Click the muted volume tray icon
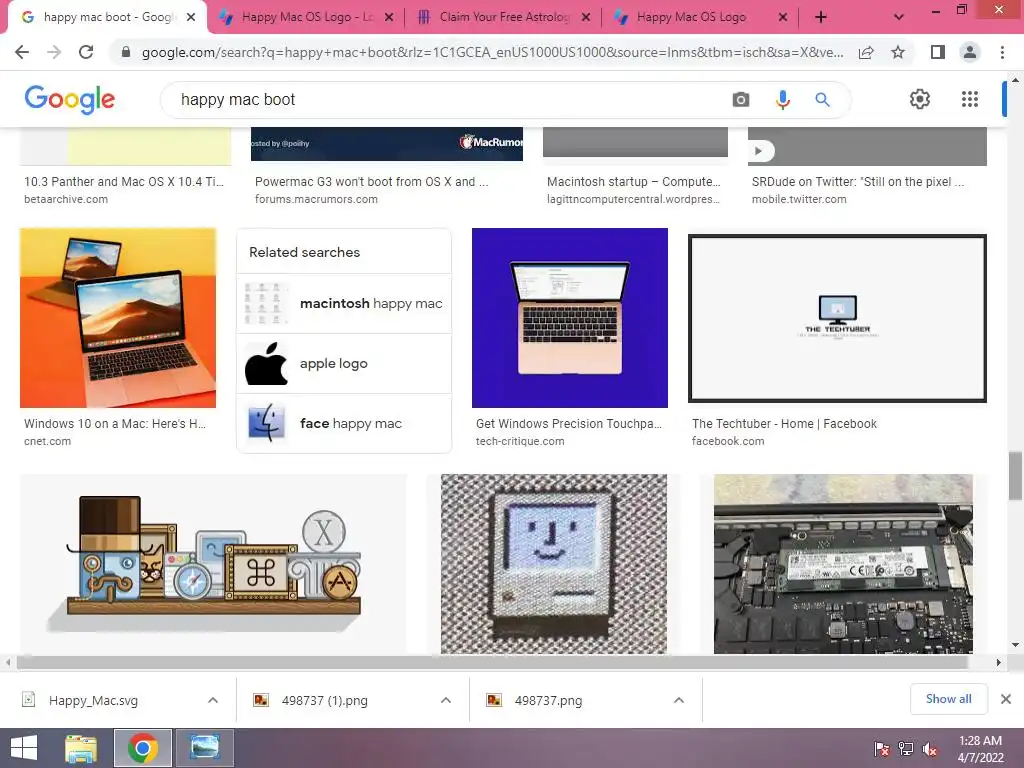The width and height of the screenshot is (1024, 768). click(x=929, y=749)
